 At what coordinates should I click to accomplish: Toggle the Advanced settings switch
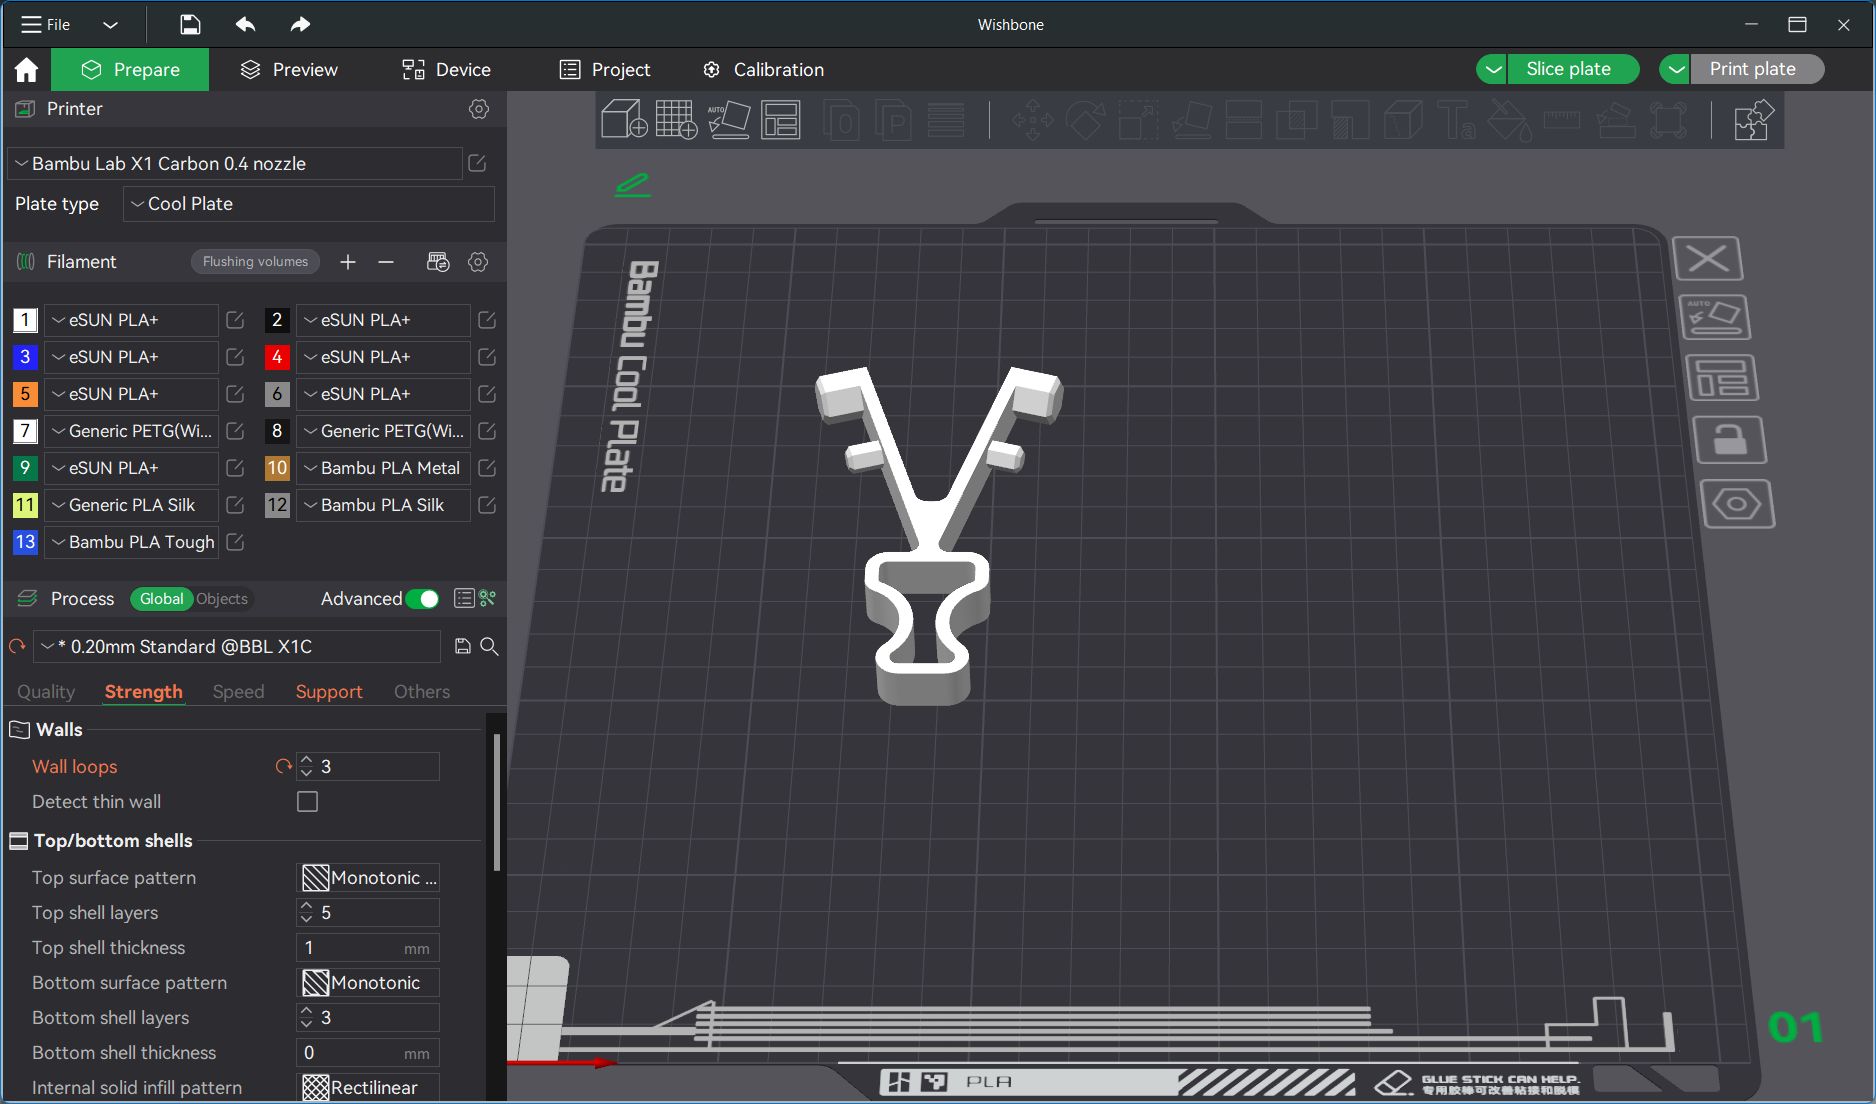422,599
